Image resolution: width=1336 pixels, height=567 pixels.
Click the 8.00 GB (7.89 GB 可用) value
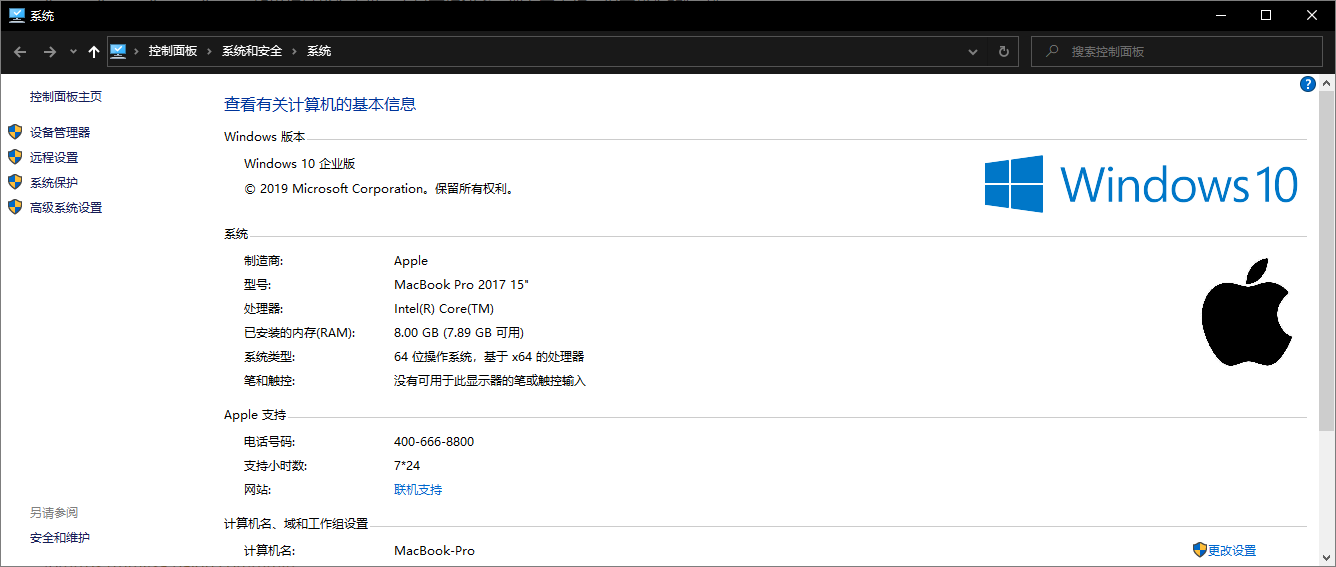point(459,333)
